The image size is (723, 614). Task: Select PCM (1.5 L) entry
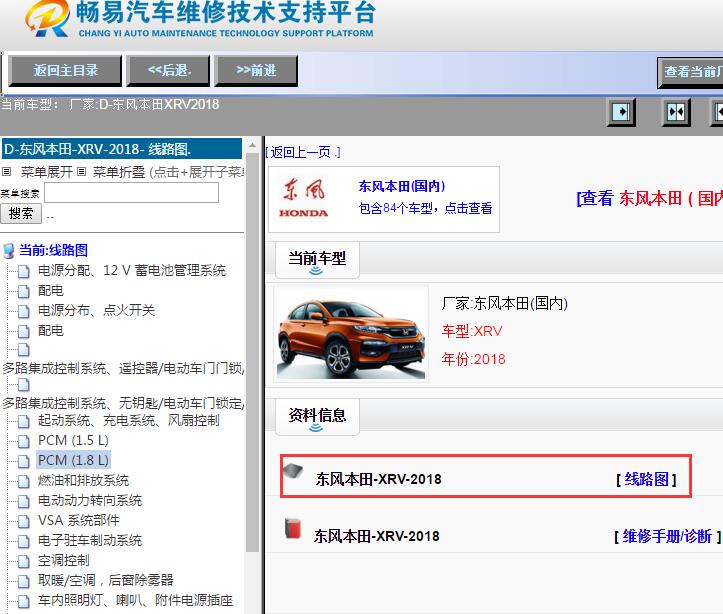click(x=73, y=440)
